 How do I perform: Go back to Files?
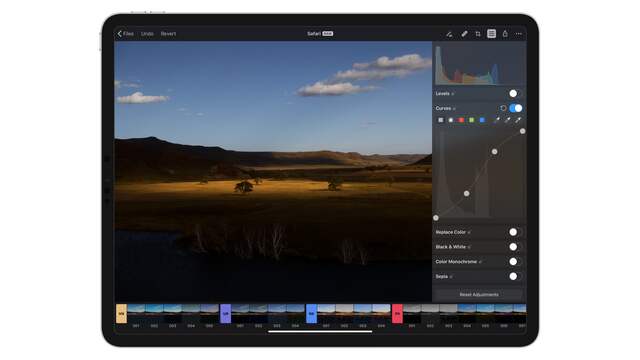[x=126, y=34]
